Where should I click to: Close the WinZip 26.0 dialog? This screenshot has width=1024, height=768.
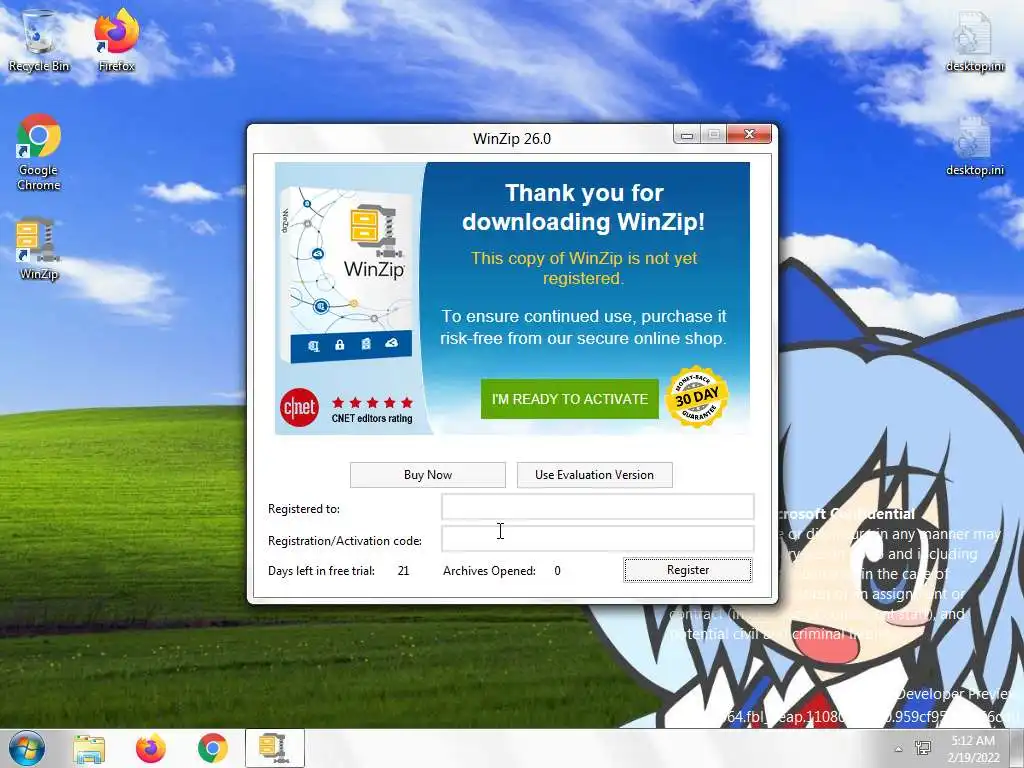tap(749, 135)
